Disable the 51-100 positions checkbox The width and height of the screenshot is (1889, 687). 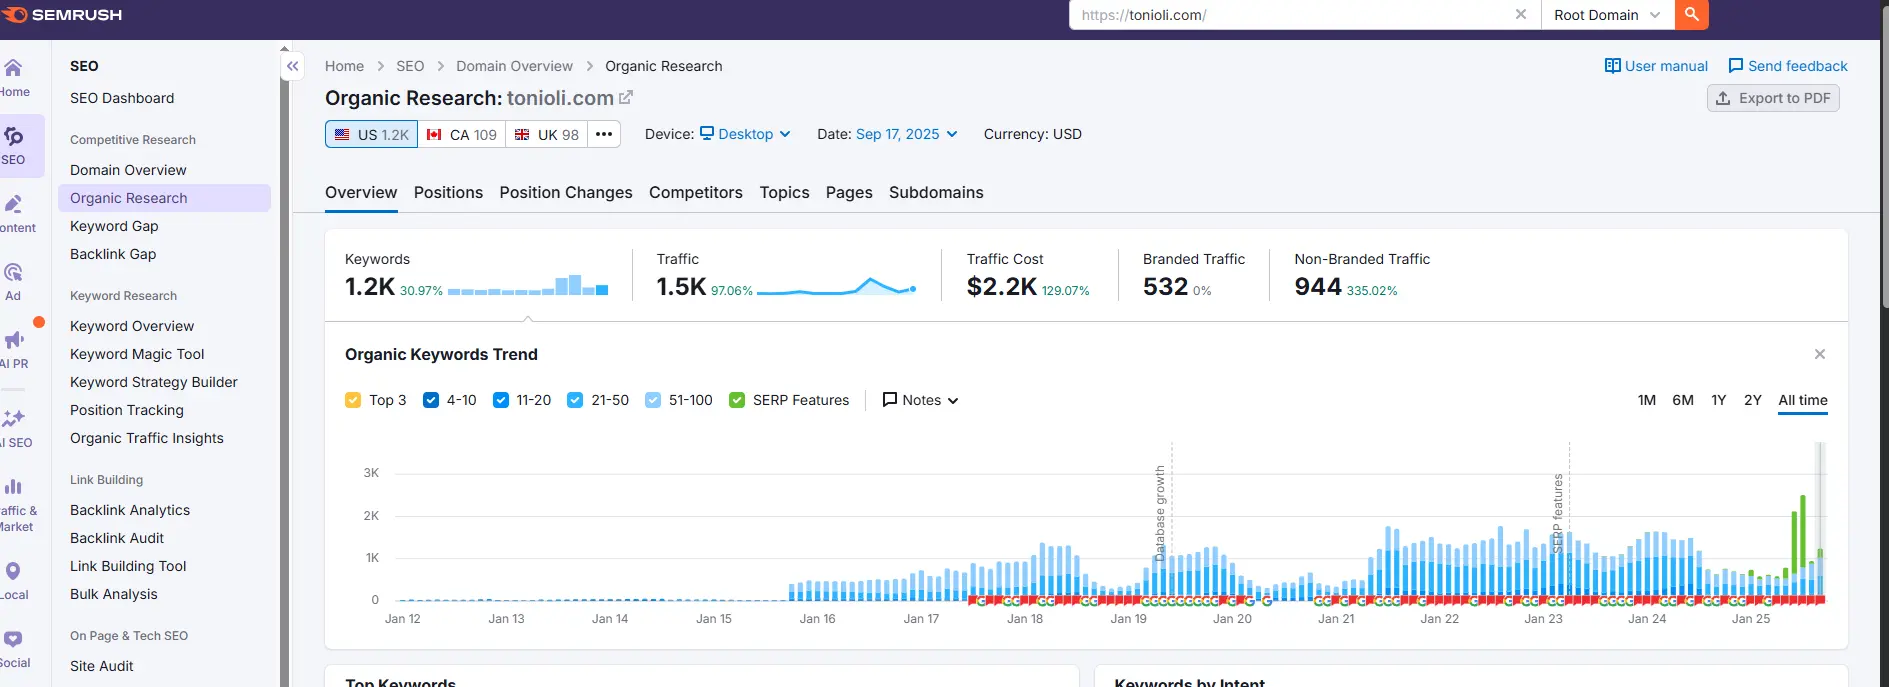pyautogui.click(x=653, y=400)
